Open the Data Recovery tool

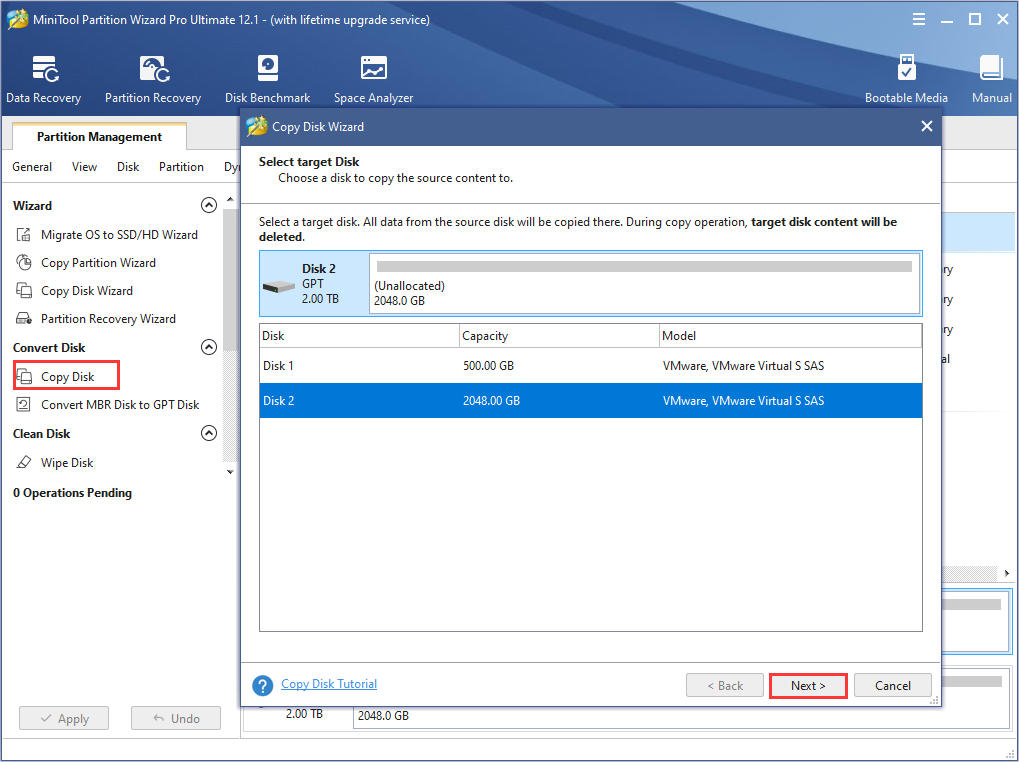[x=44, y=80]
